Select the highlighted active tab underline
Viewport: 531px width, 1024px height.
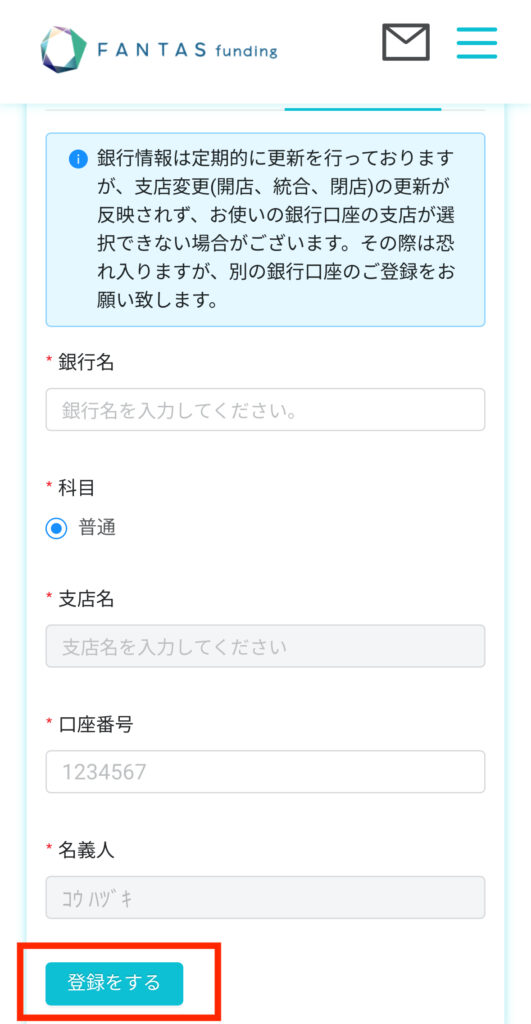[x=363, y=108]
